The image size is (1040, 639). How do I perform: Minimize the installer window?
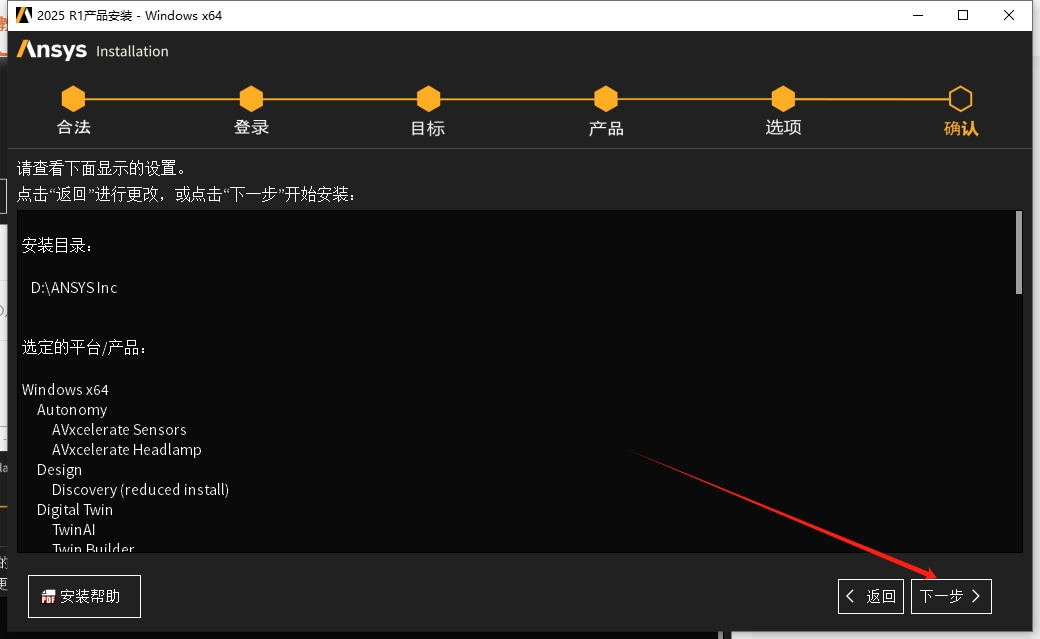point(918,15)
